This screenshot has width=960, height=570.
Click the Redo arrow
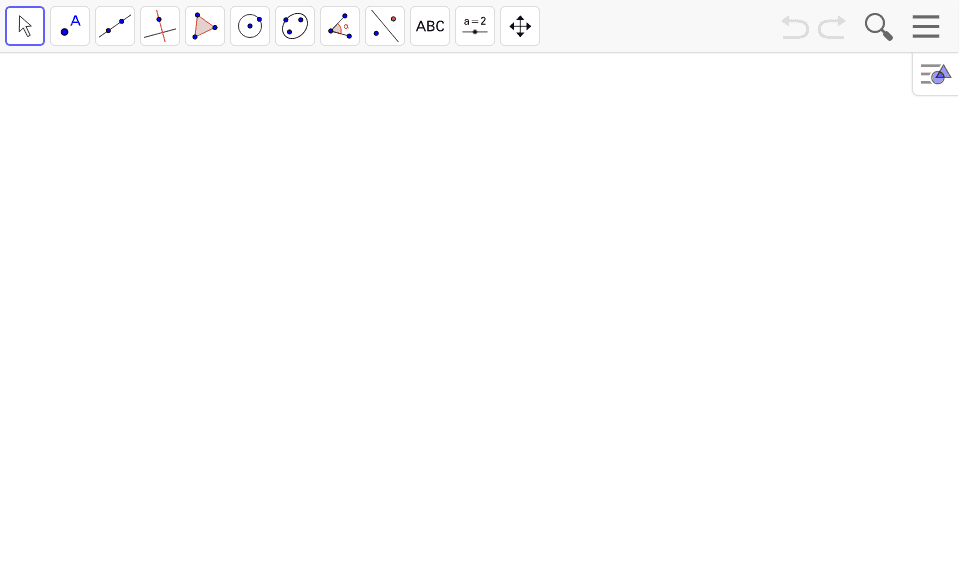(x=833, y=28)
